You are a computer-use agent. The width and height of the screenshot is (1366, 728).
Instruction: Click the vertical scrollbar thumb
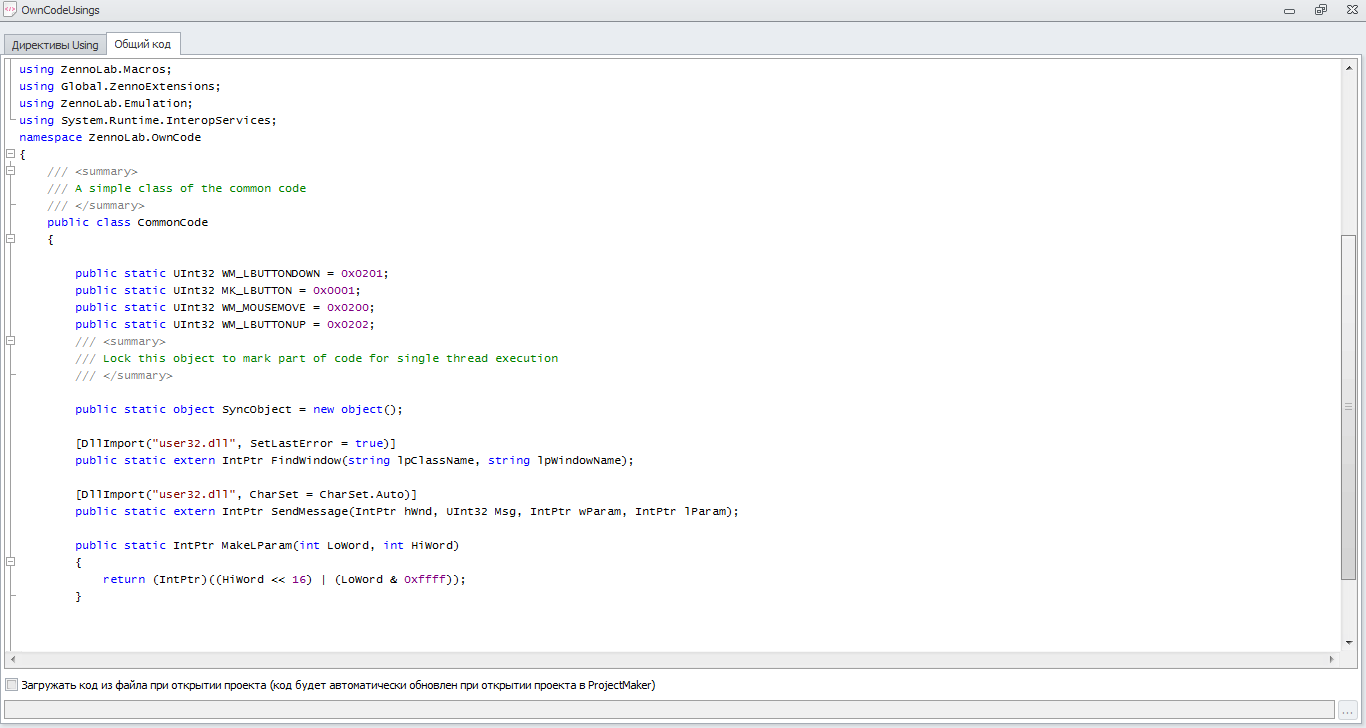point(1349,407)
